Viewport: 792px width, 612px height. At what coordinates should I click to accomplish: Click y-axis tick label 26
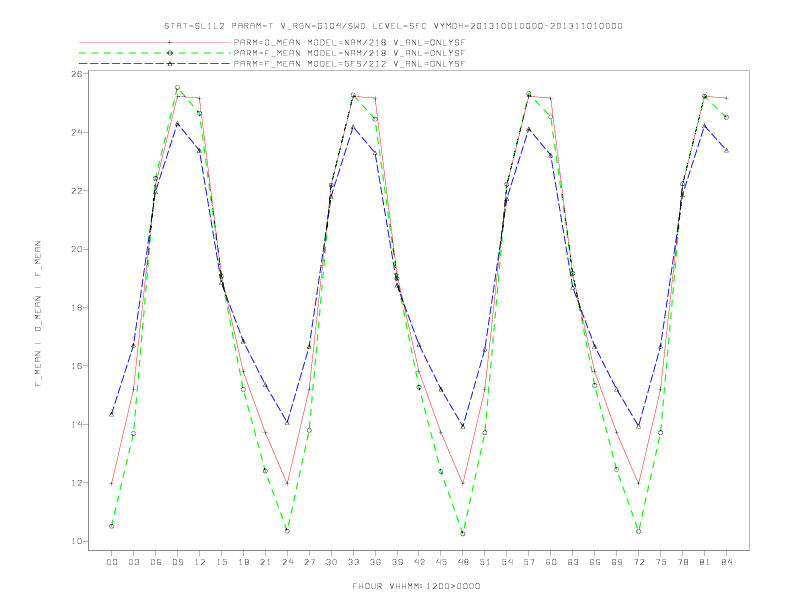pyautogui.click(x=77, y=74)
